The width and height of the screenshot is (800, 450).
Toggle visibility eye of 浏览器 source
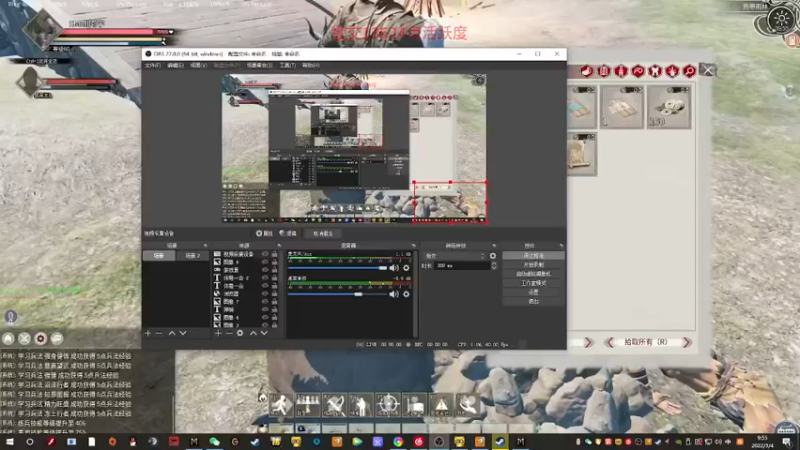[265, 293]
